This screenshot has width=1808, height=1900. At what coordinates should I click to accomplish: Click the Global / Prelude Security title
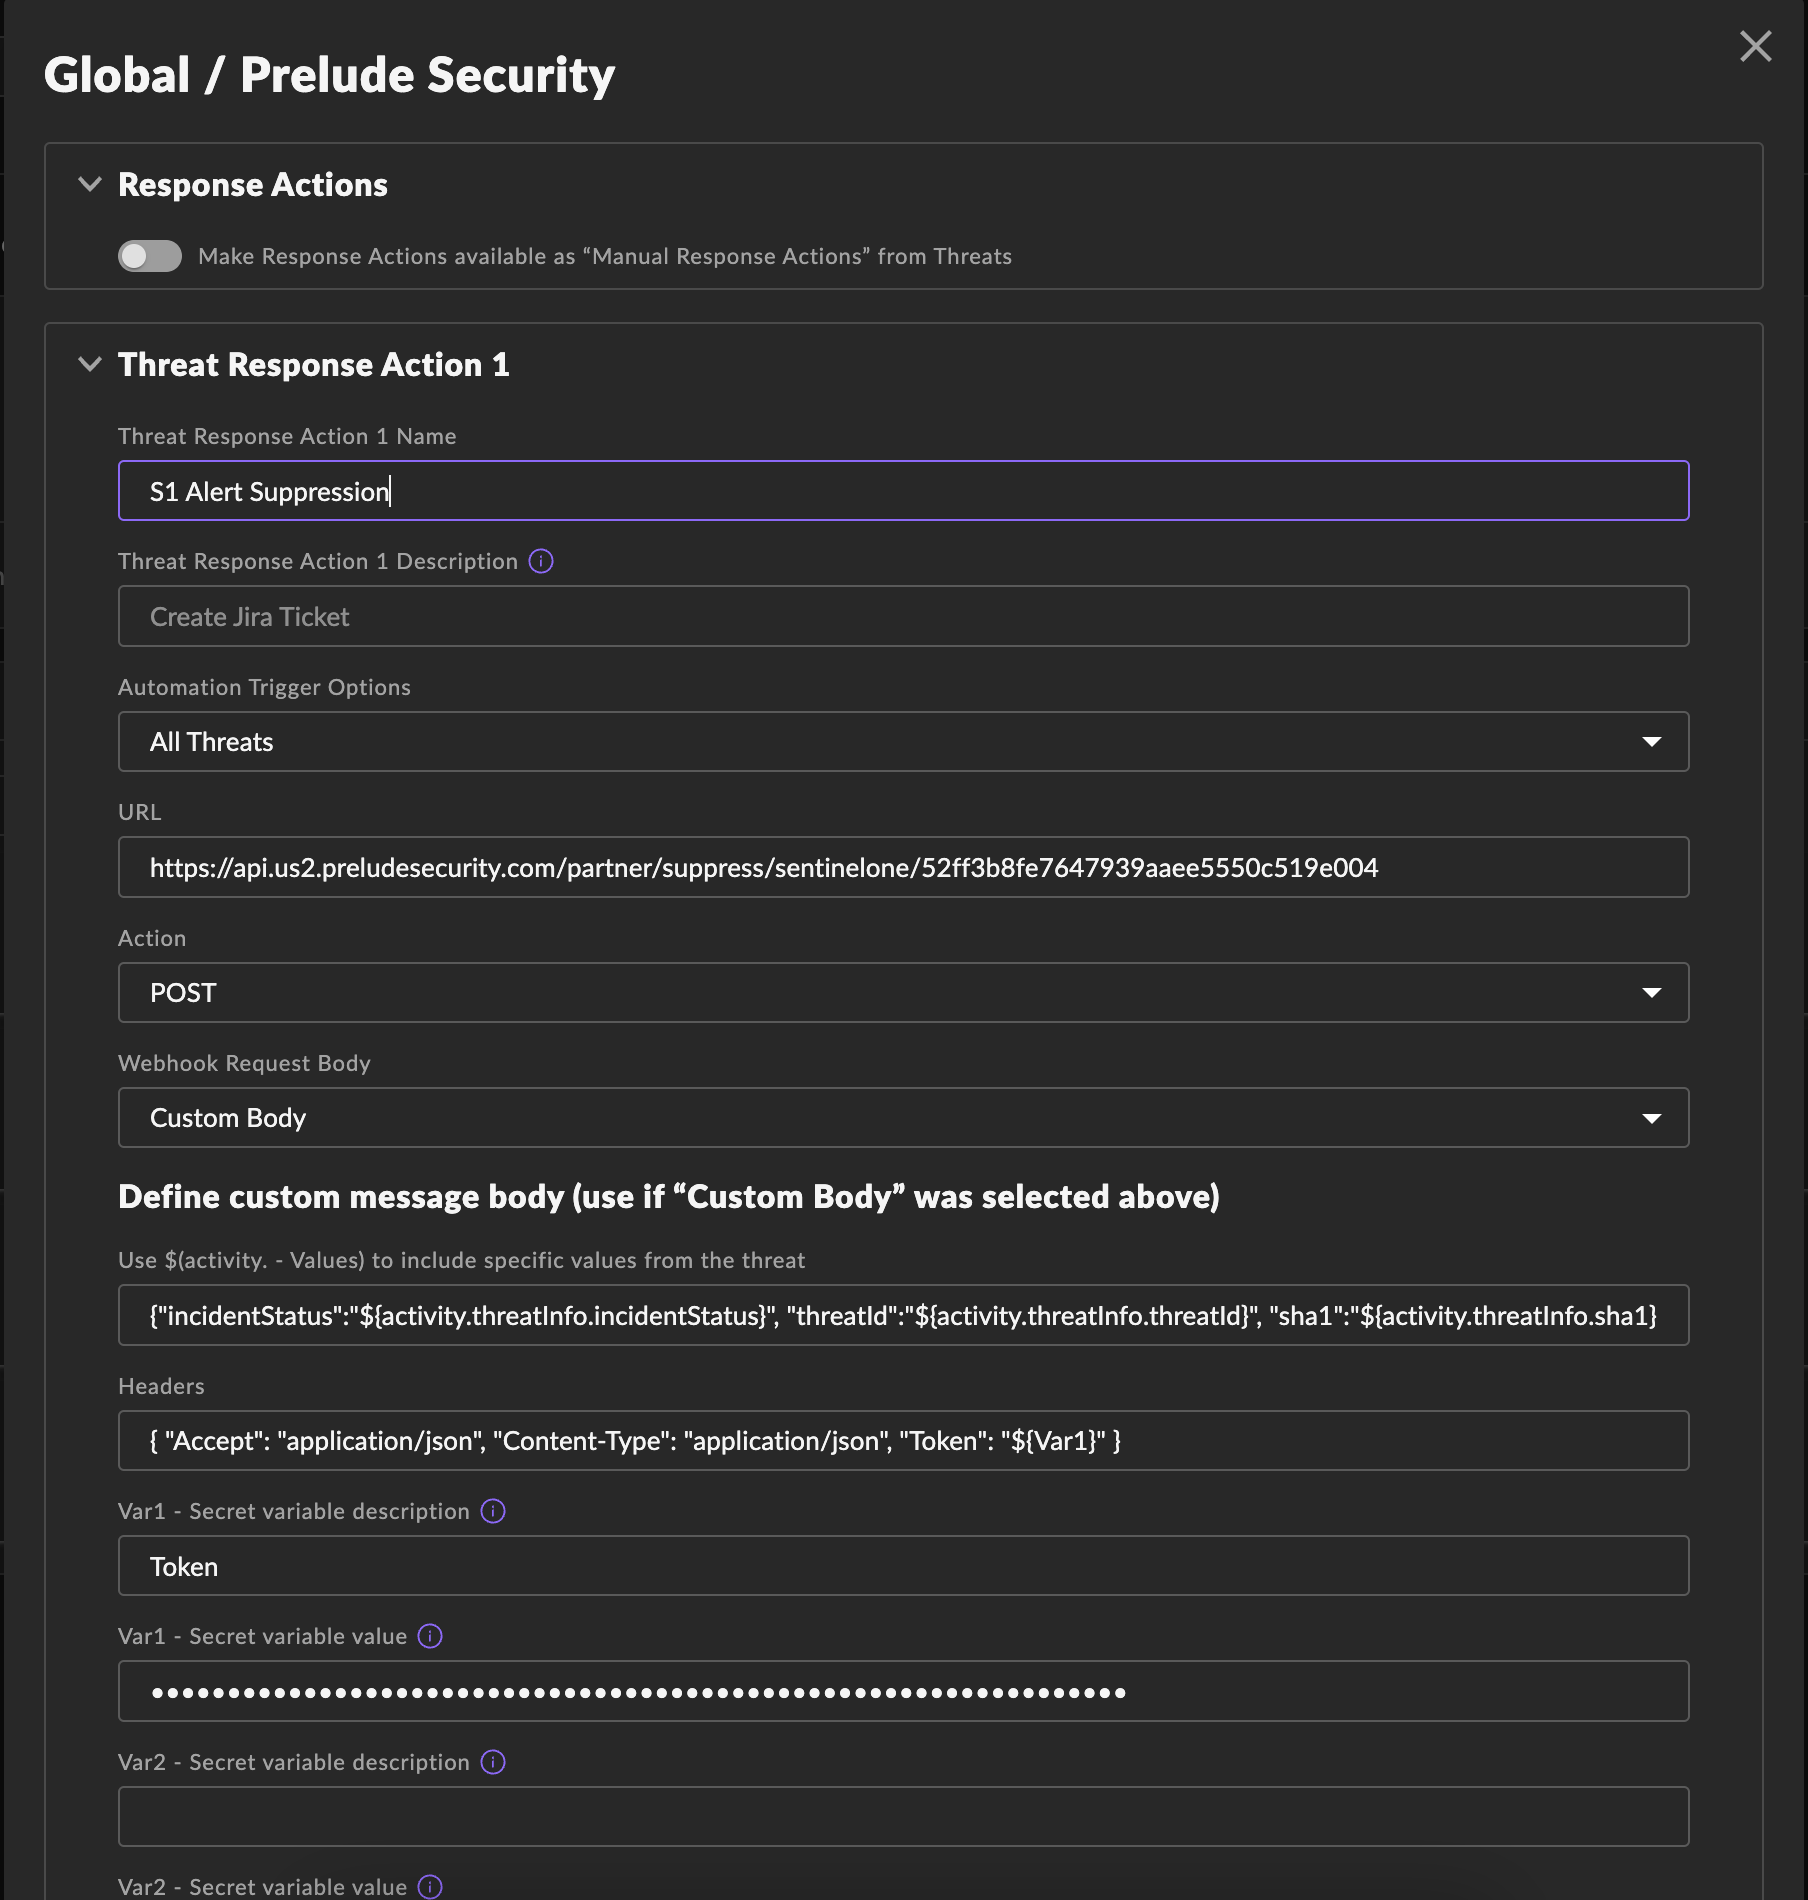pos(330,75)
